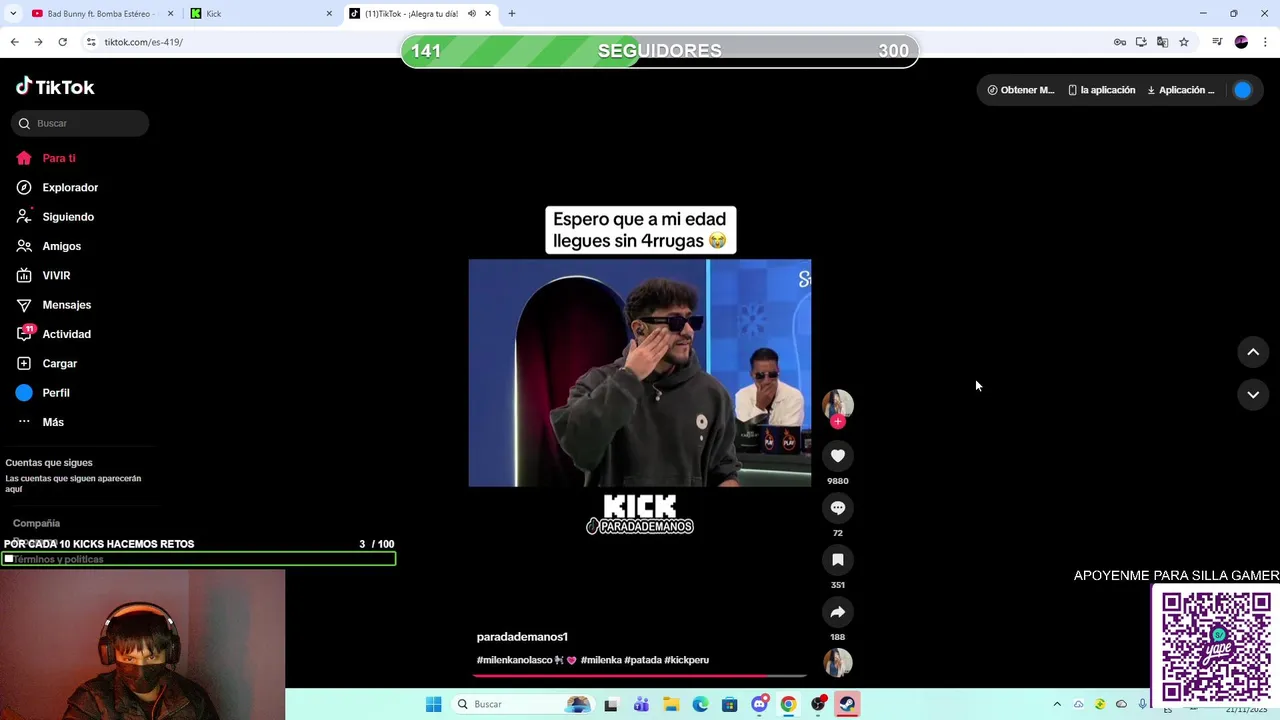Reload the current page
Viewport: 1280px width, 720px height.
62,42
